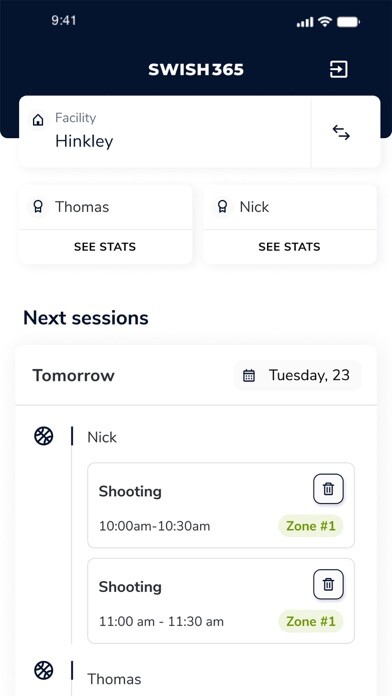Viewport: 392px width, 696px height.
Task: Delete the 11:00 am - 11:30 am Shooting session
Action: click(329, 584)
